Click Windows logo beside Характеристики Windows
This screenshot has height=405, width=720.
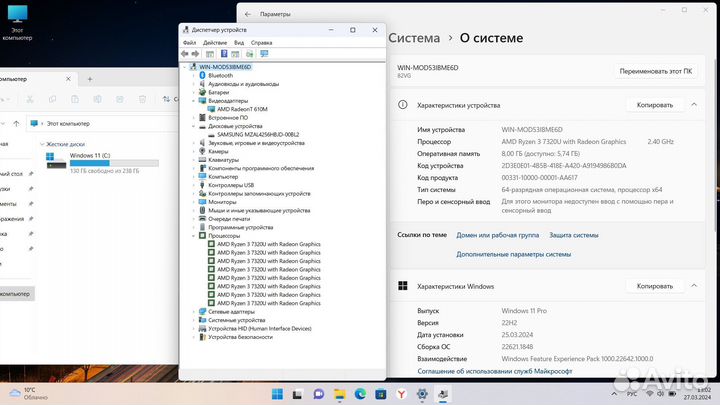click(x=403, y=286)
